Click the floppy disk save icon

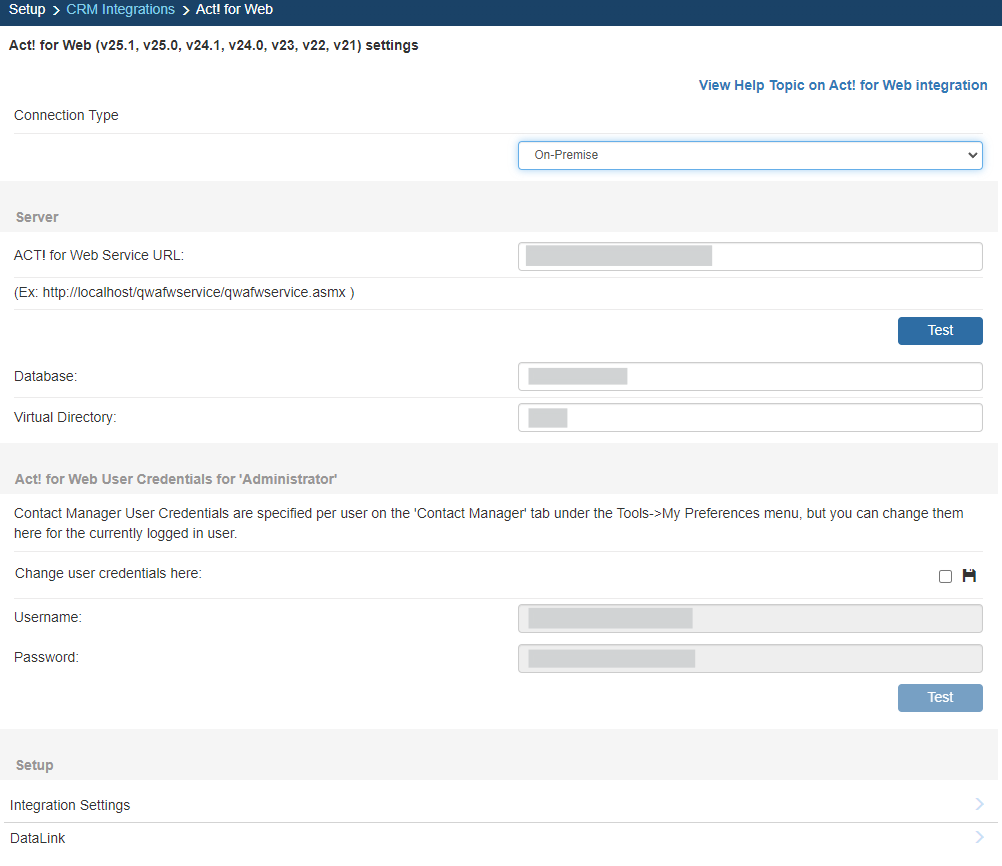point(968,576)
